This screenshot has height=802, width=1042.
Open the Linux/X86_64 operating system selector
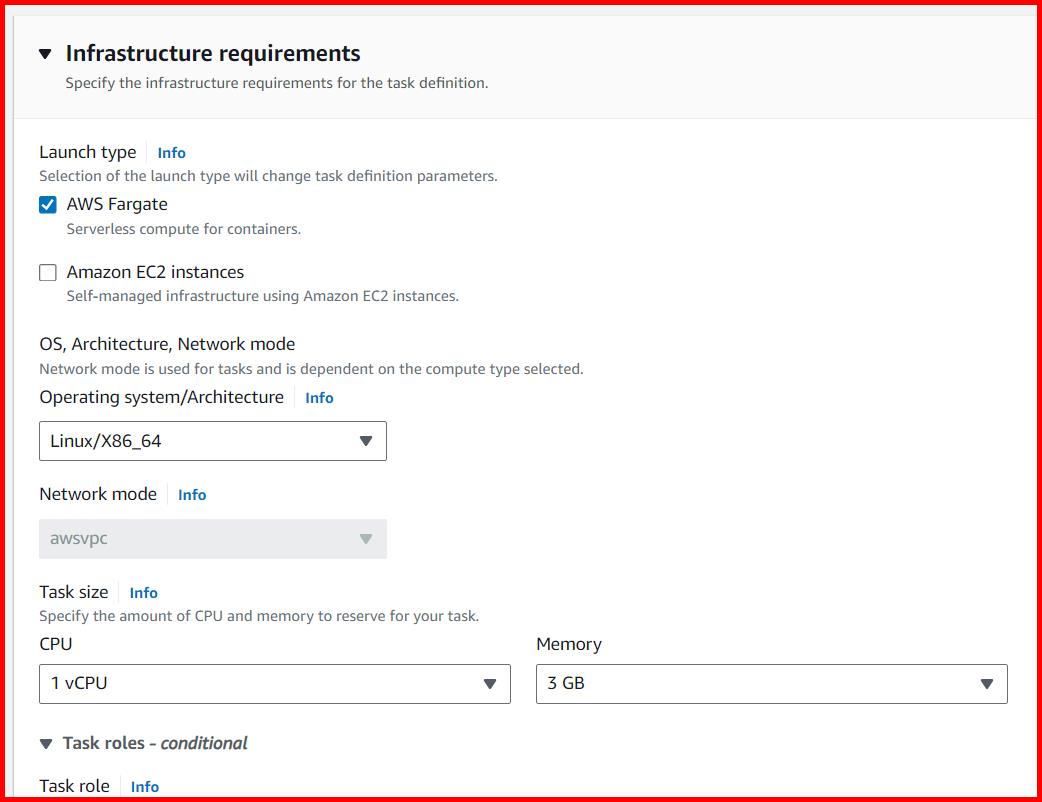212,441
